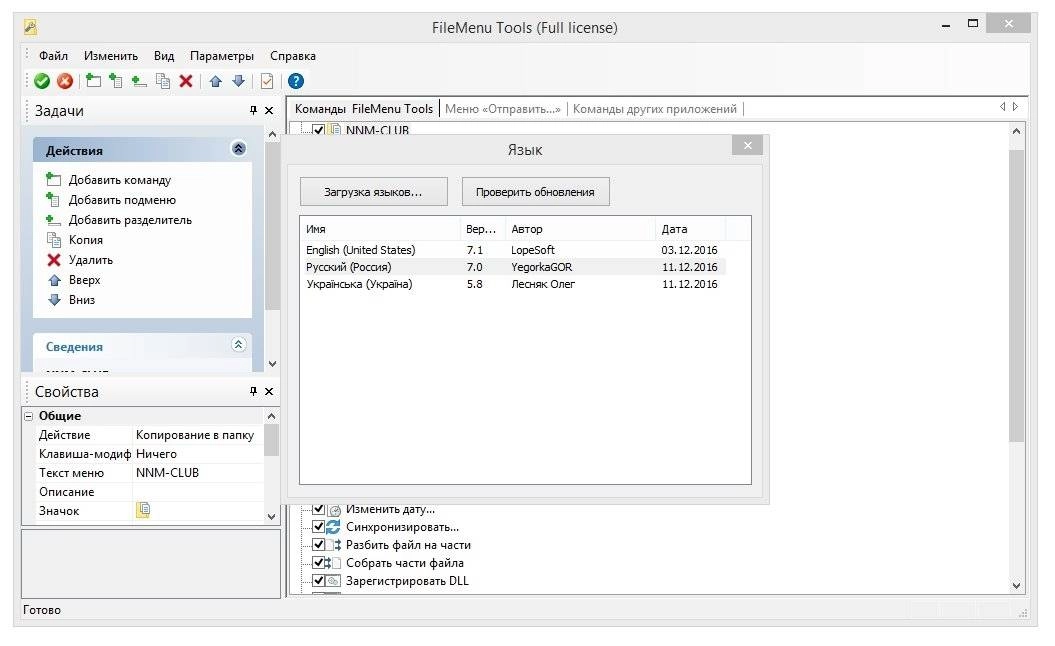Click the commands tree scrollbar up arrow

[x=1016, y=131]
